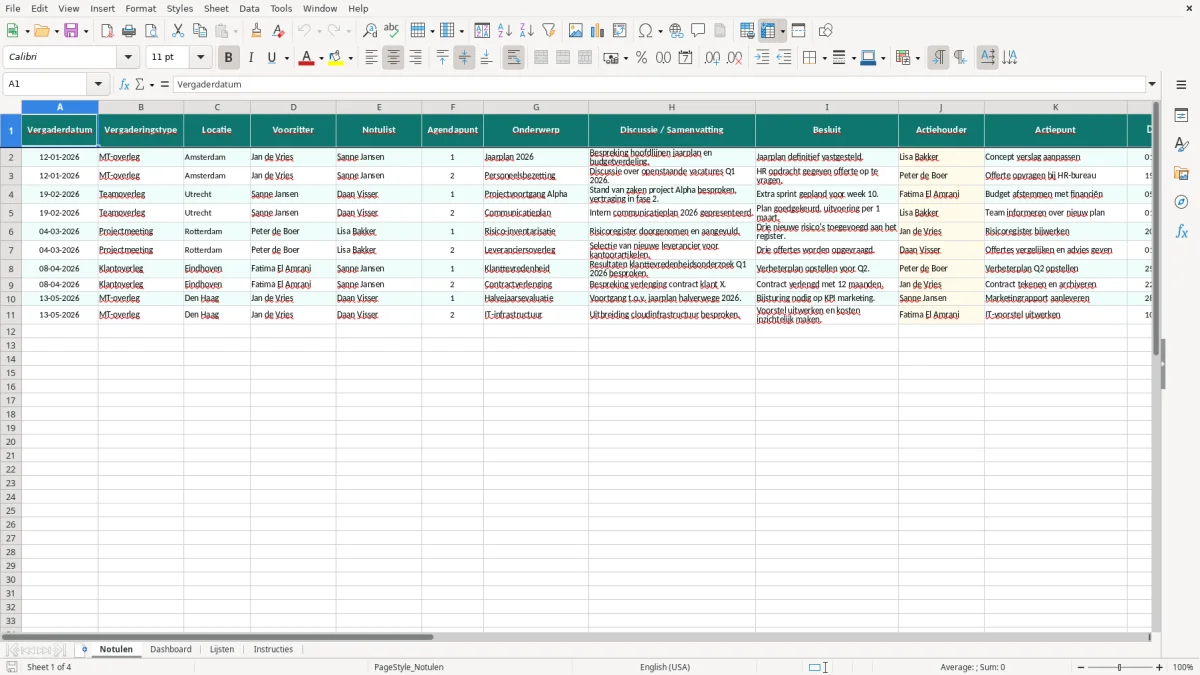This screenshot has width=1200, height=675.
Task: Click the Increase Indent icon
Action: (762, 58)
